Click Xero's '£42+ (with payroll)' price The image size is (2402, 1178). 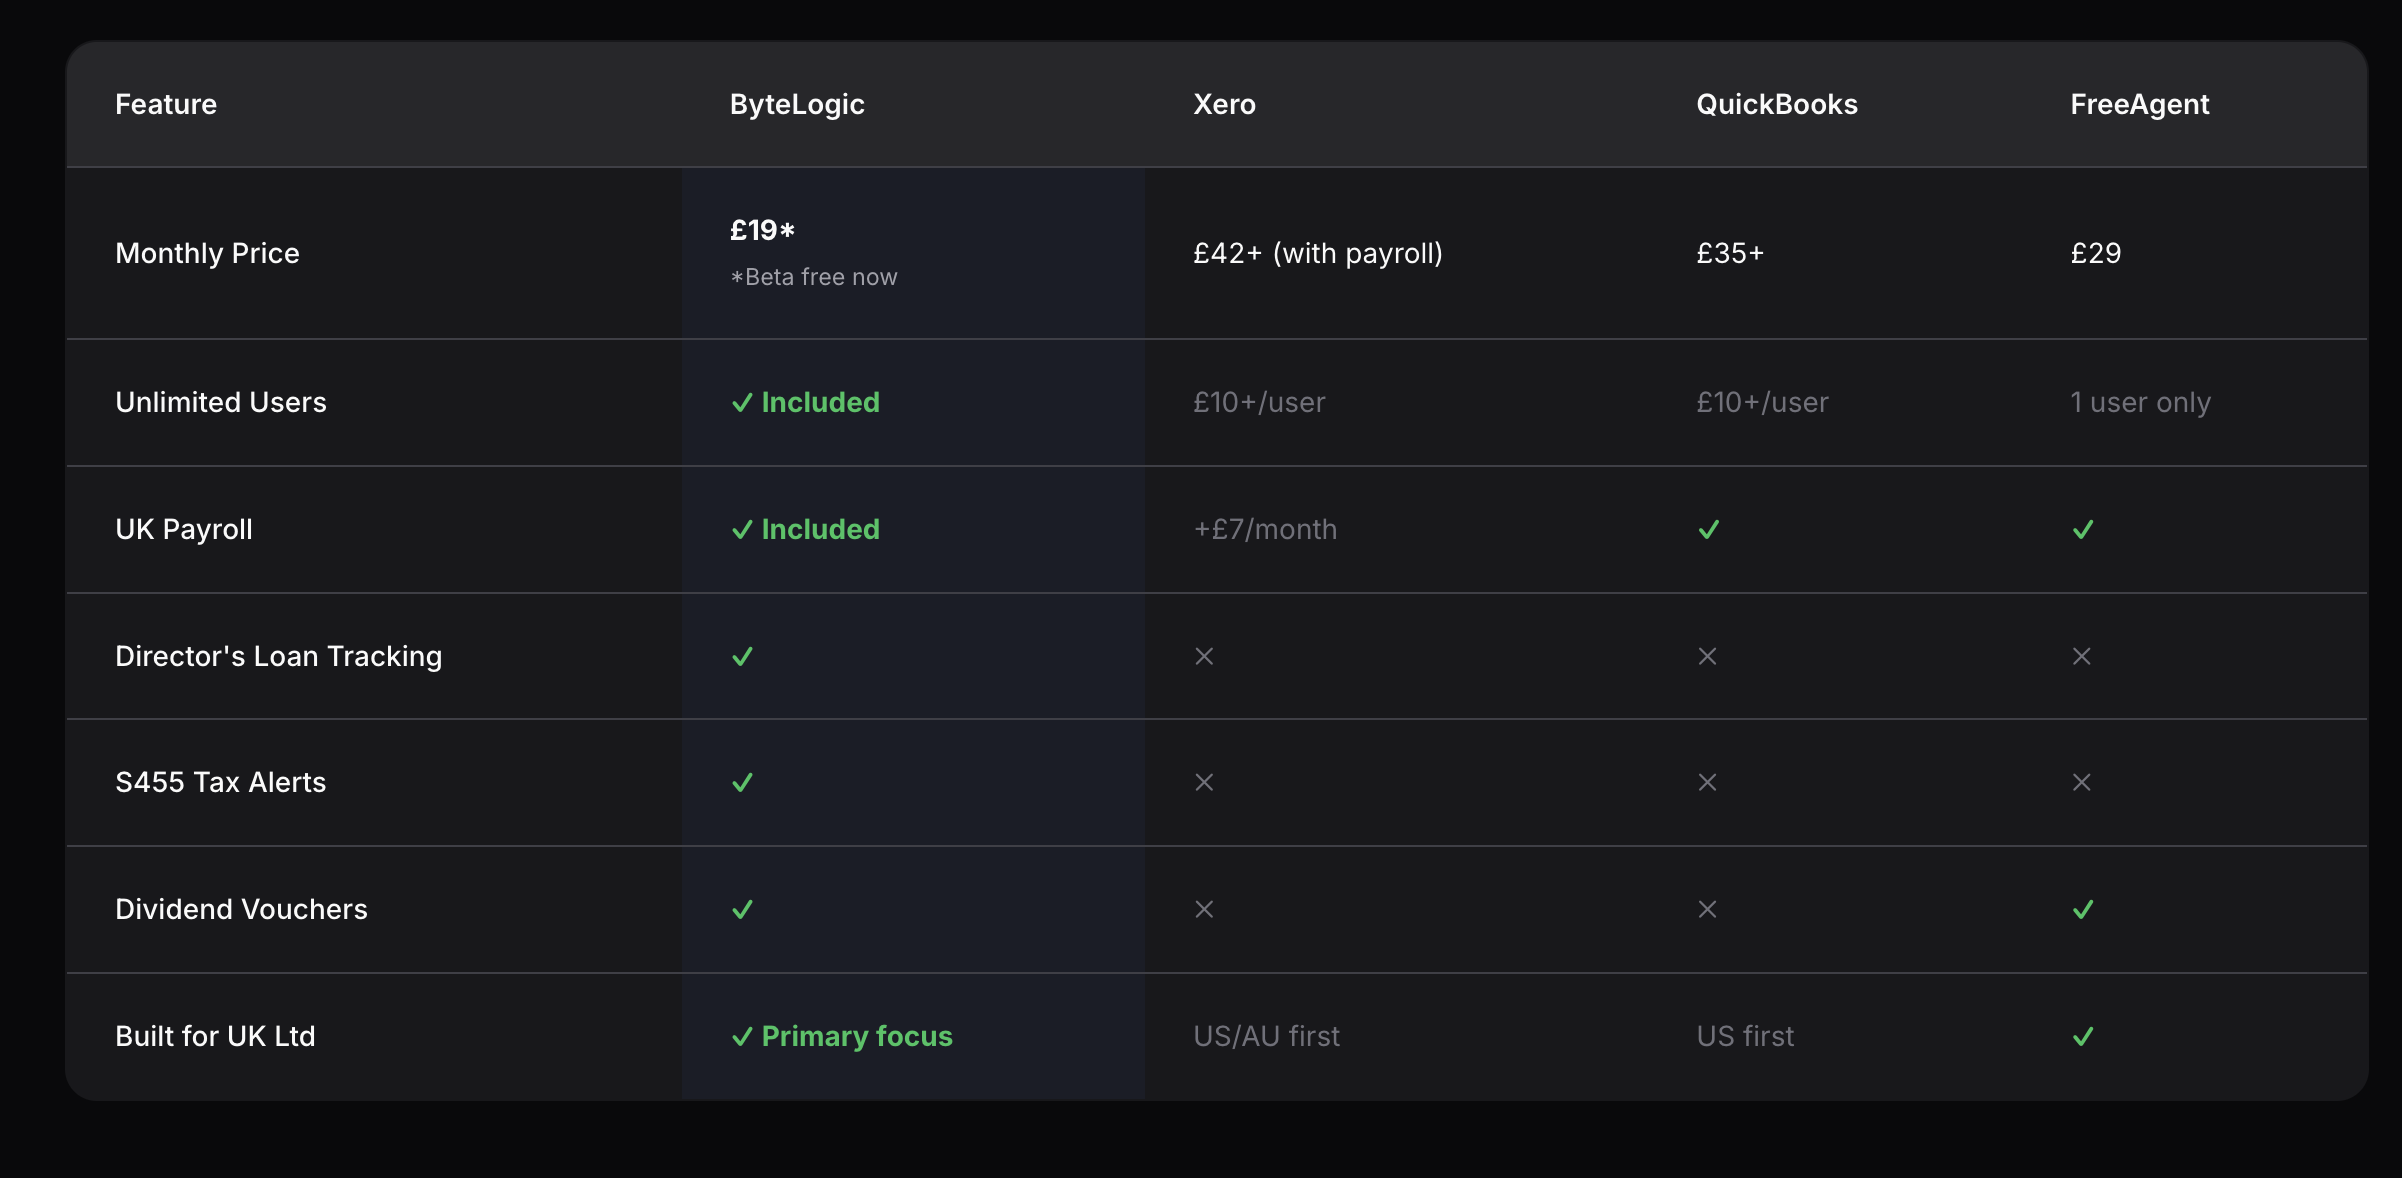tap(1317, 253)
